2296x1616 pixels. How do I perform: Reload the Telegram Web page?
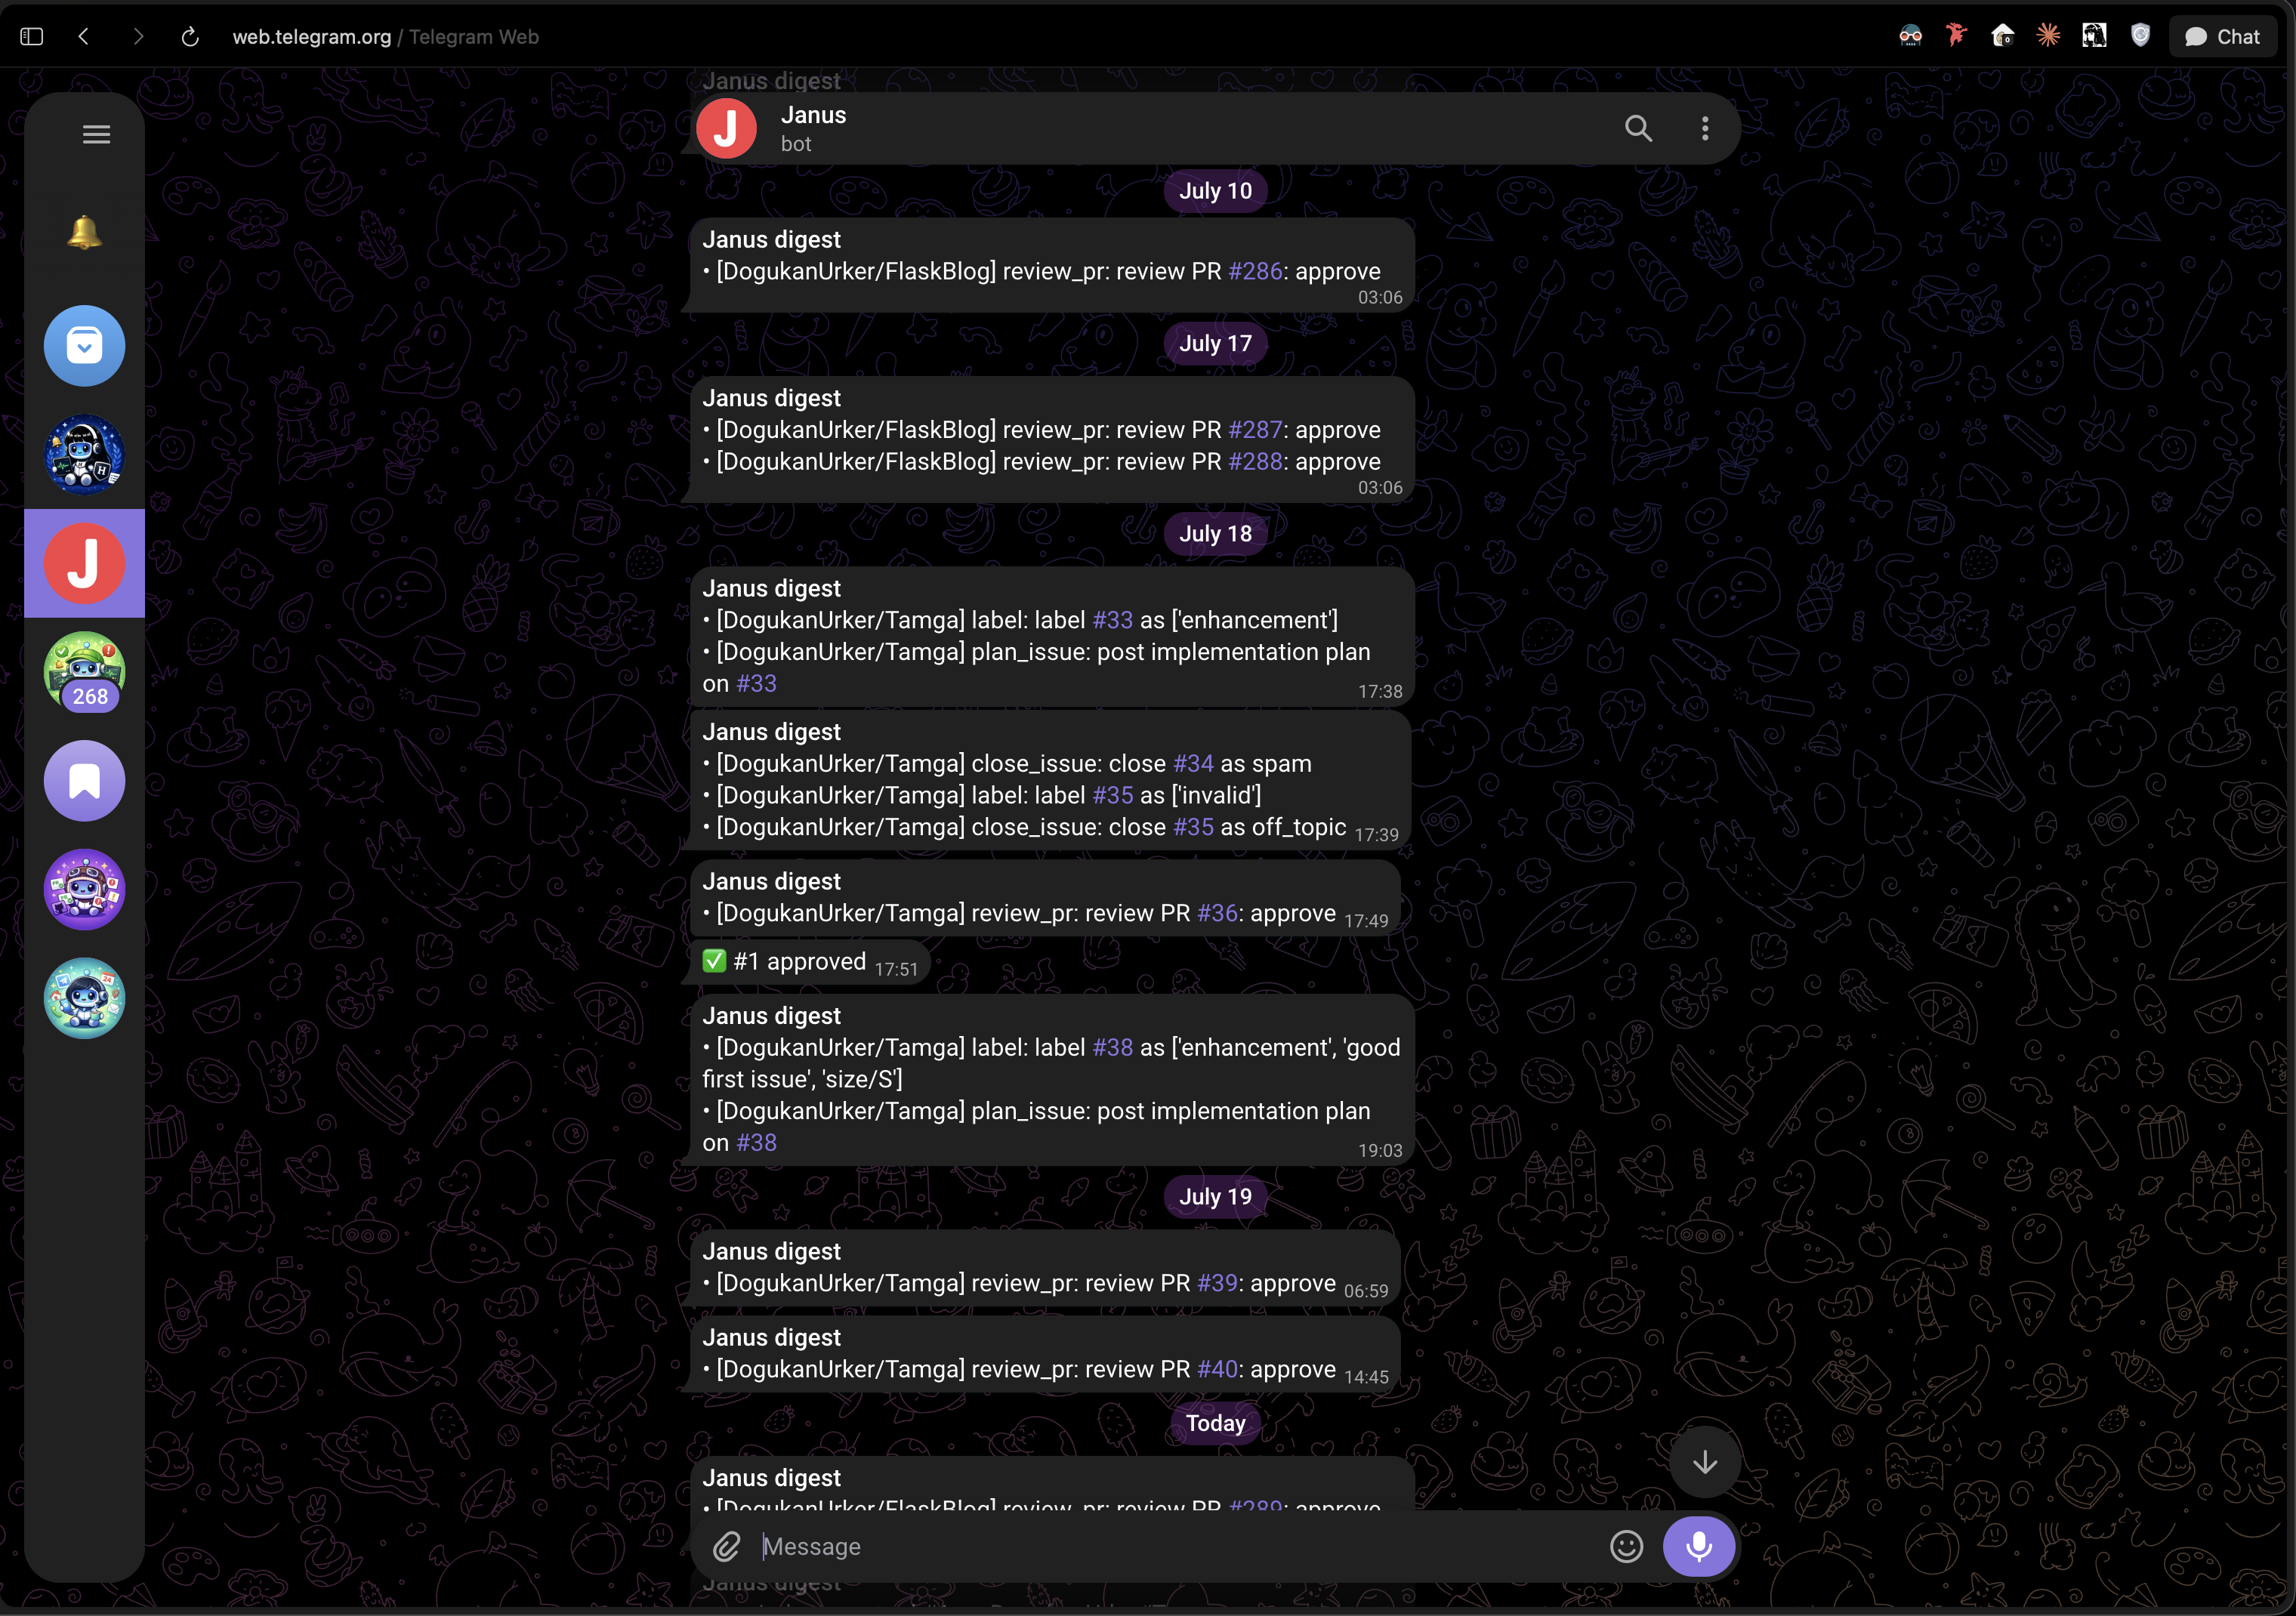pyautogui.click(x=190, y=37)
